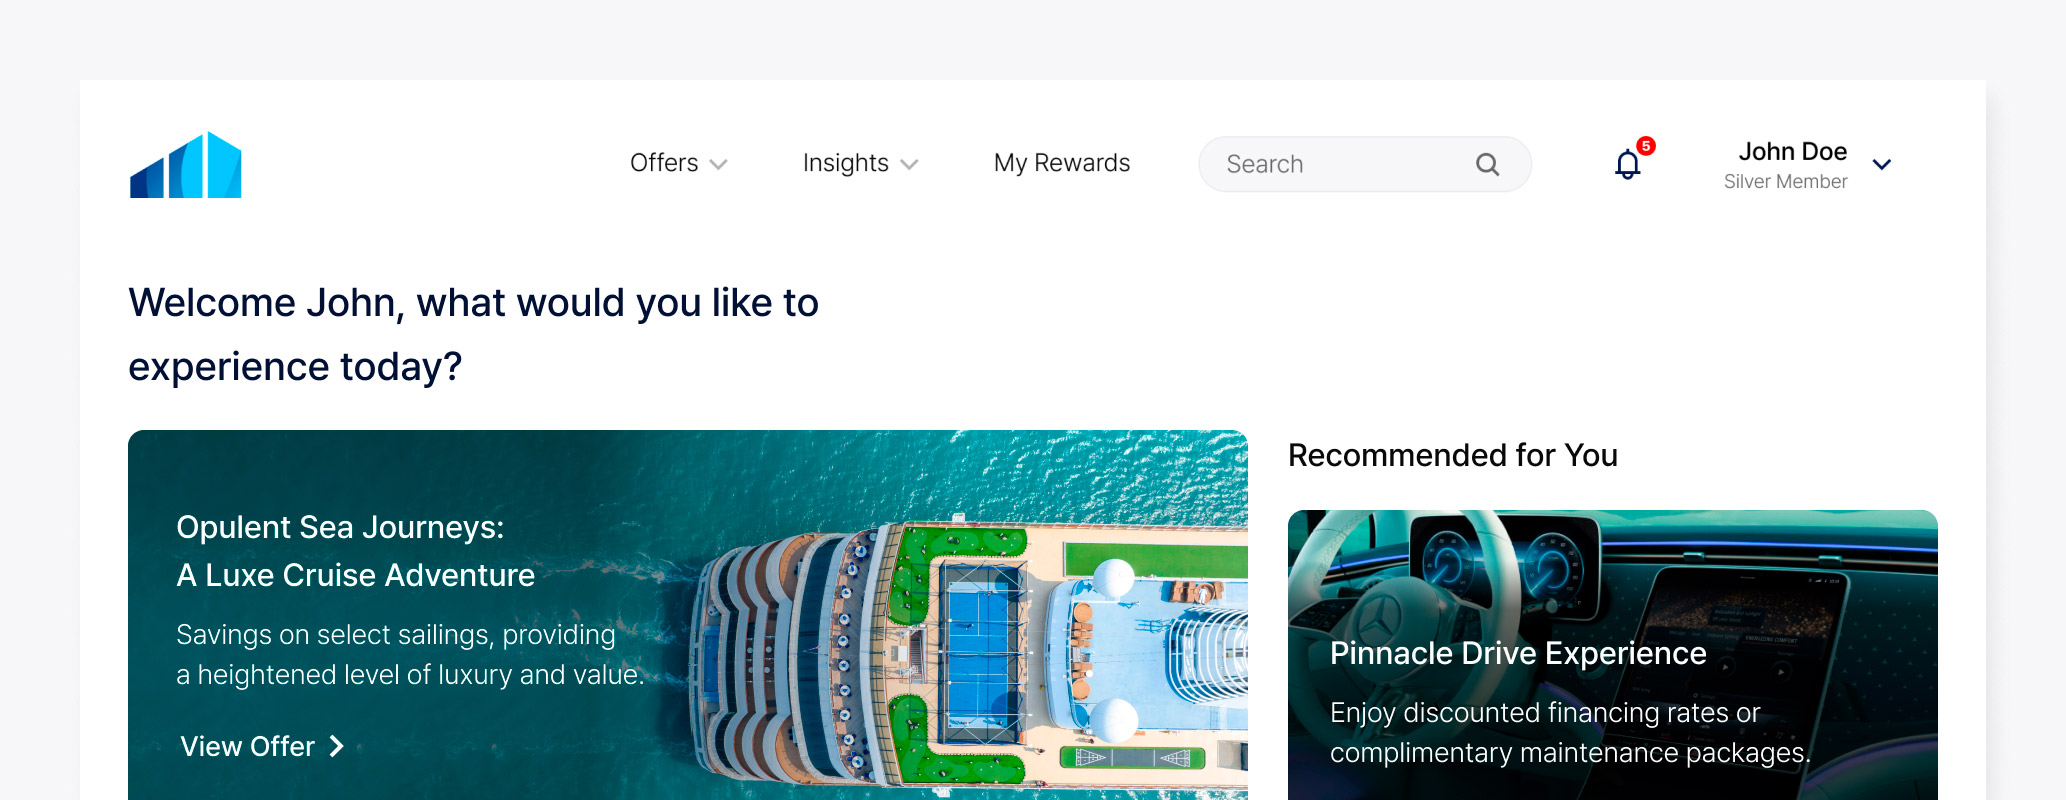The image size is (2066, 800).
Task: Click the welcome greeting text
Action: (473, 333)
